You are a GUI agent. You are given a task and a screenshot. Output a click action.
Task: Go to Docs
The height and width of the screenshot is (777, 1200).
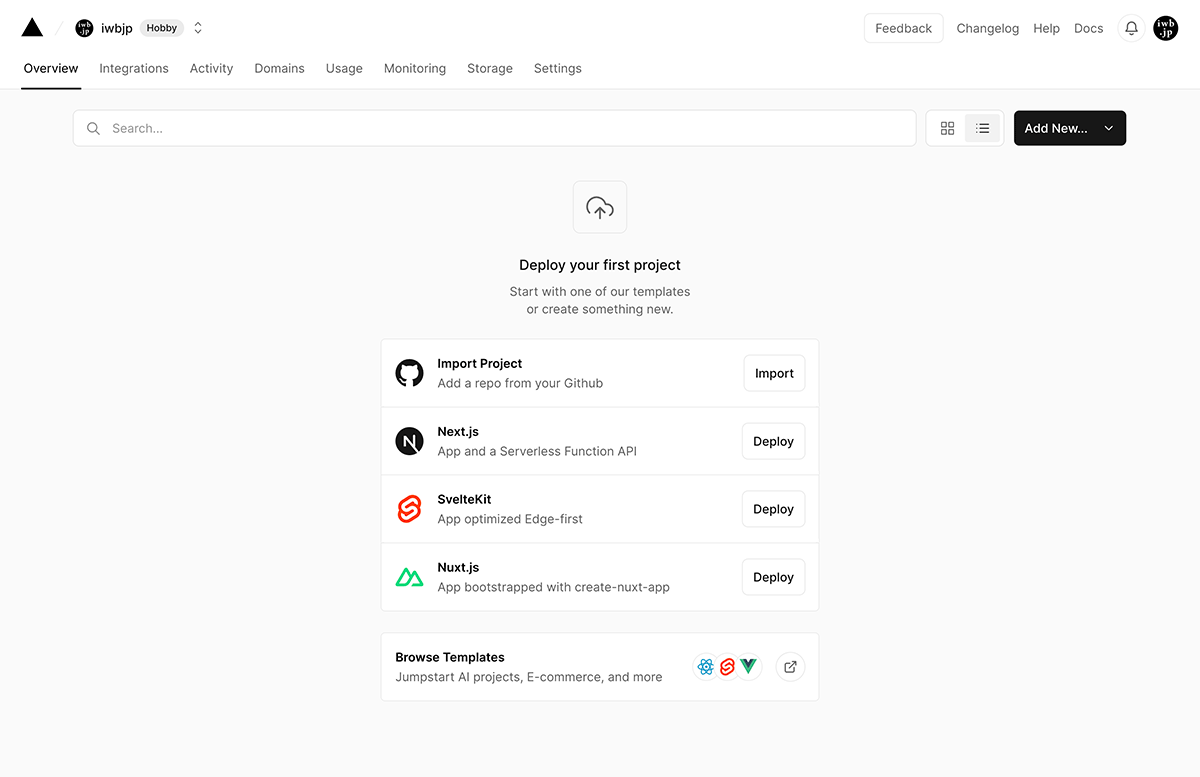(x=1088, y=28)
